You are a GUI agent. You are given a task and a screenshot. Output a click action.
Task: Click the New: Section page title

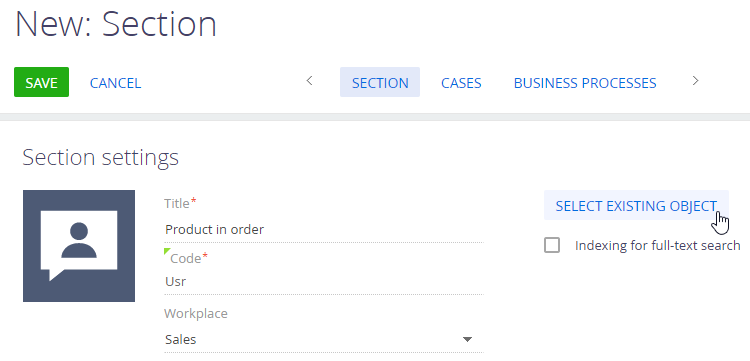(116, 24)
